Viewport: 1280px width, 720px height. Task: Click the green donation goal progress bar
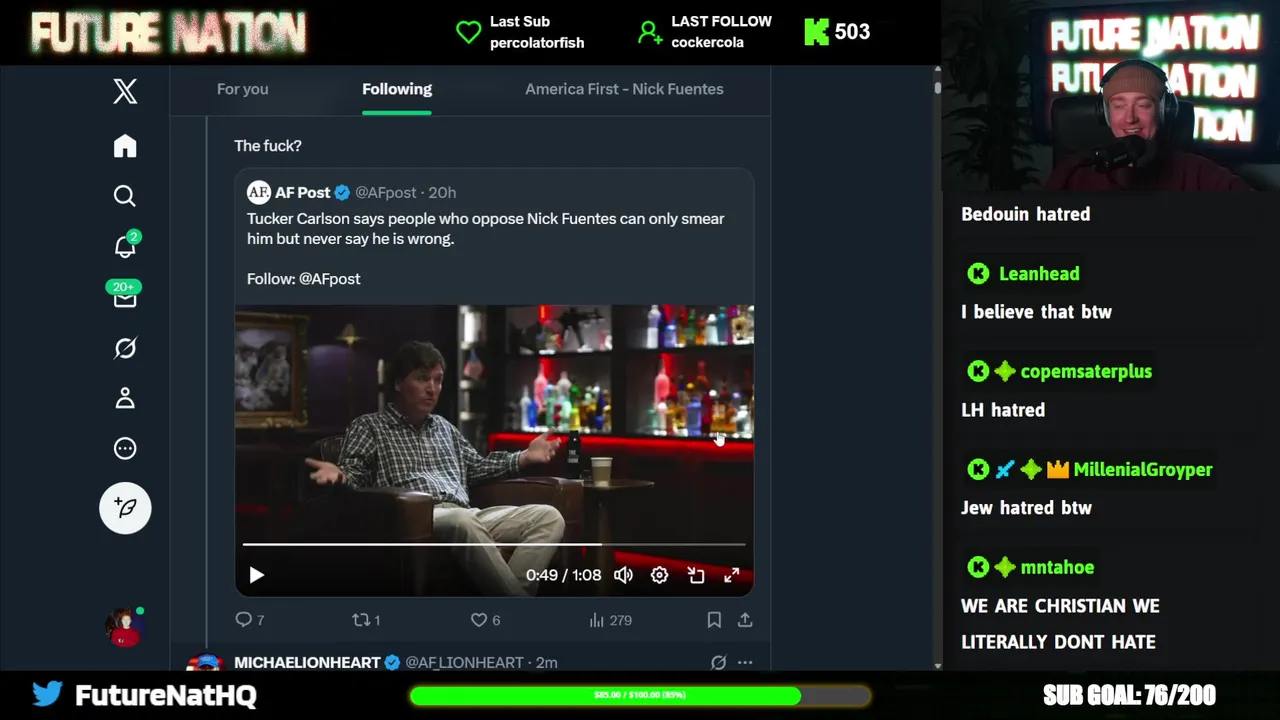point(640,695)
